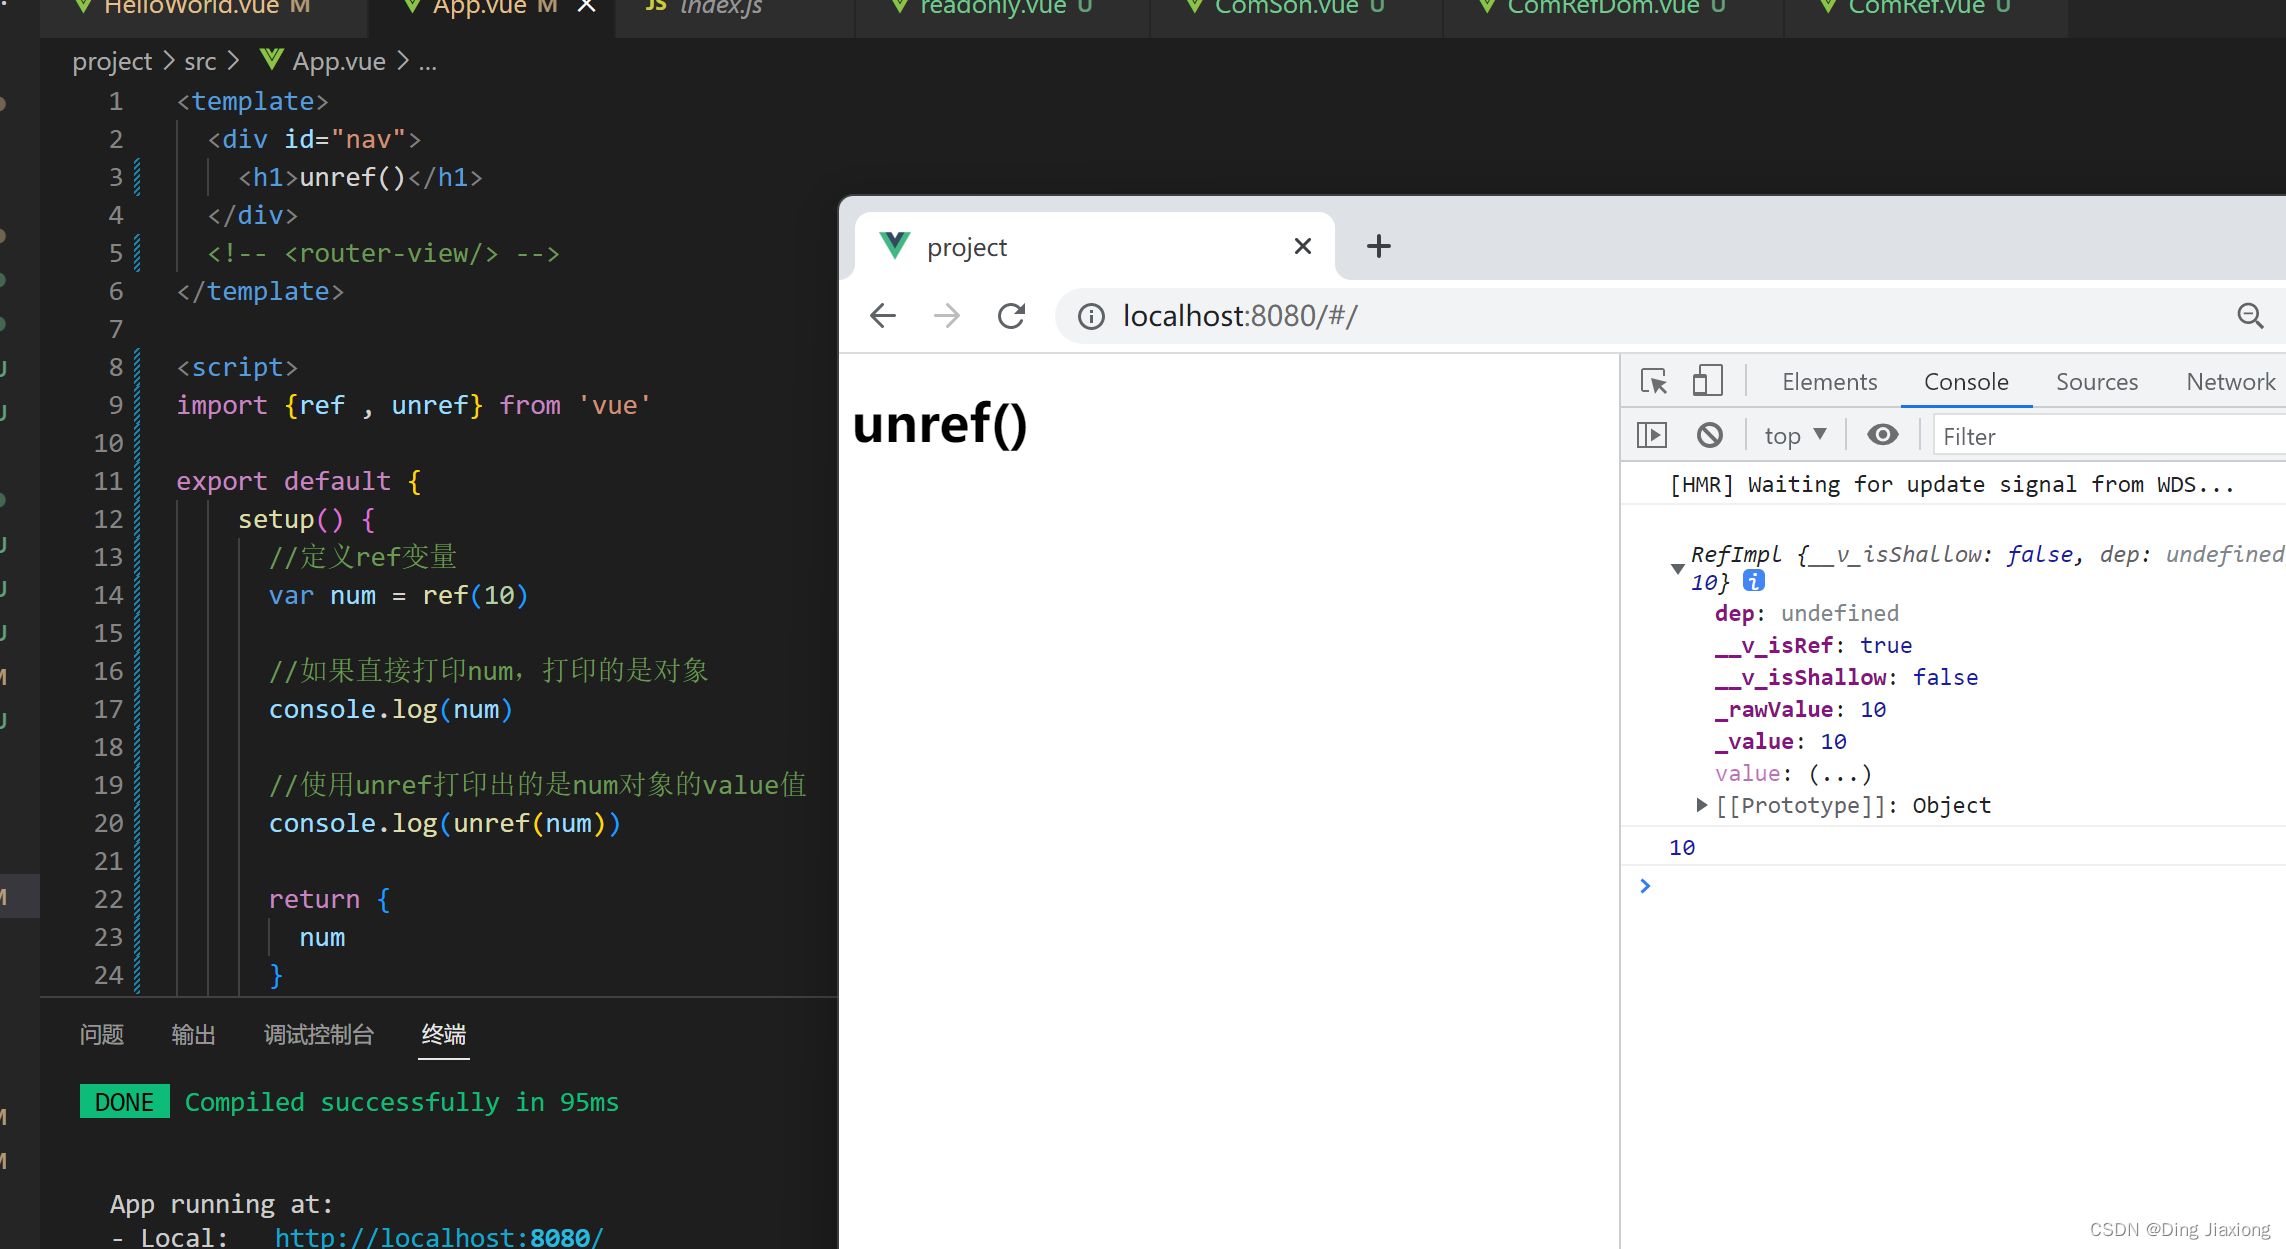This screenshot has height=1249, width=2286.
Task: Click the no-entry clear console button
Action: coord(1711,435)
